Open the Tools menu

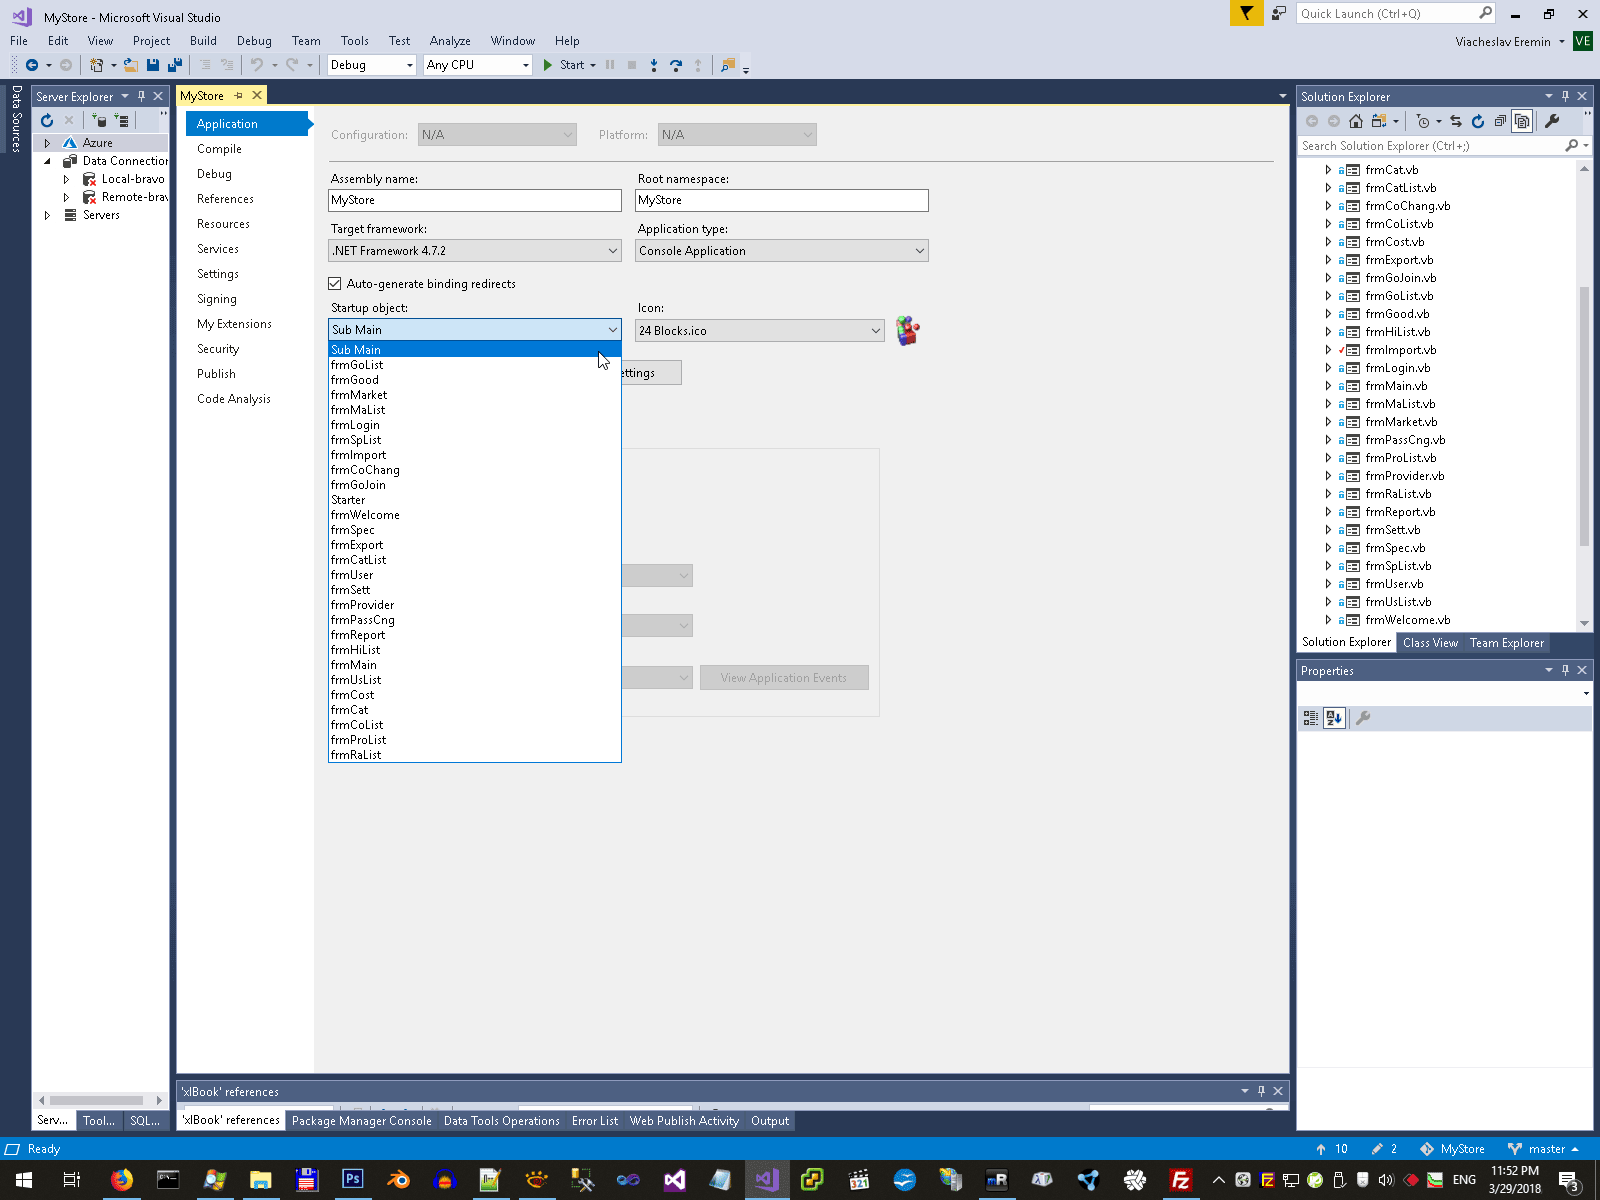tap(355, 41)
